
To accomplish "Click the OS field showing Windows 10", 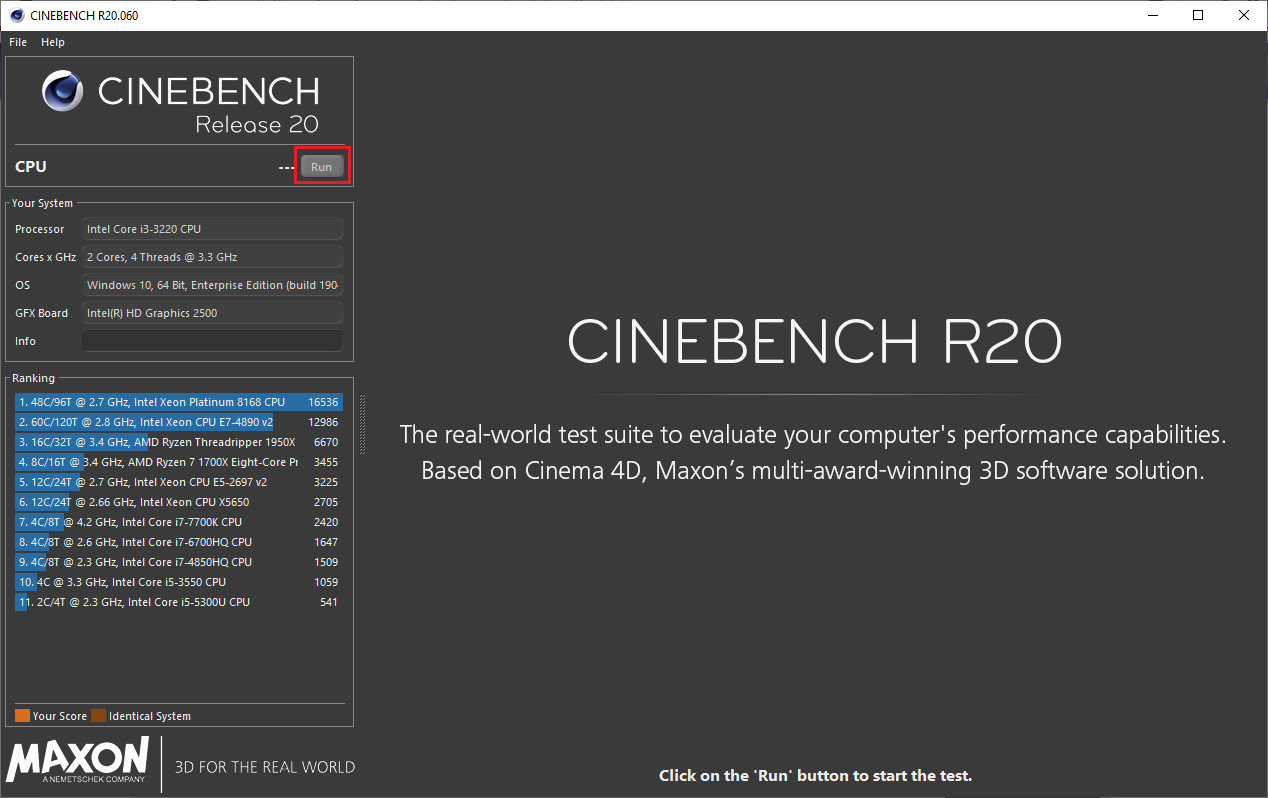I will pos(212,285).
